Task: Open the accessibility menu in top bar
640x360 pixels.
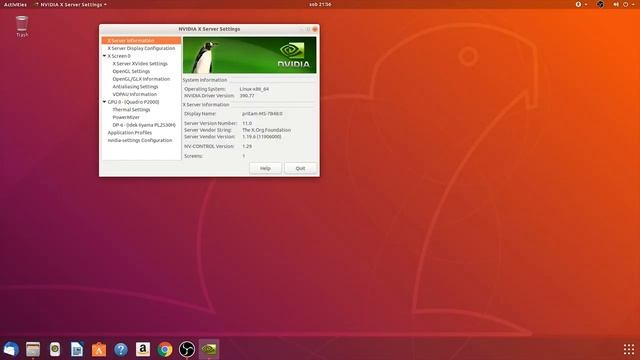Action: pyautogui.click(x=580, y=4)
